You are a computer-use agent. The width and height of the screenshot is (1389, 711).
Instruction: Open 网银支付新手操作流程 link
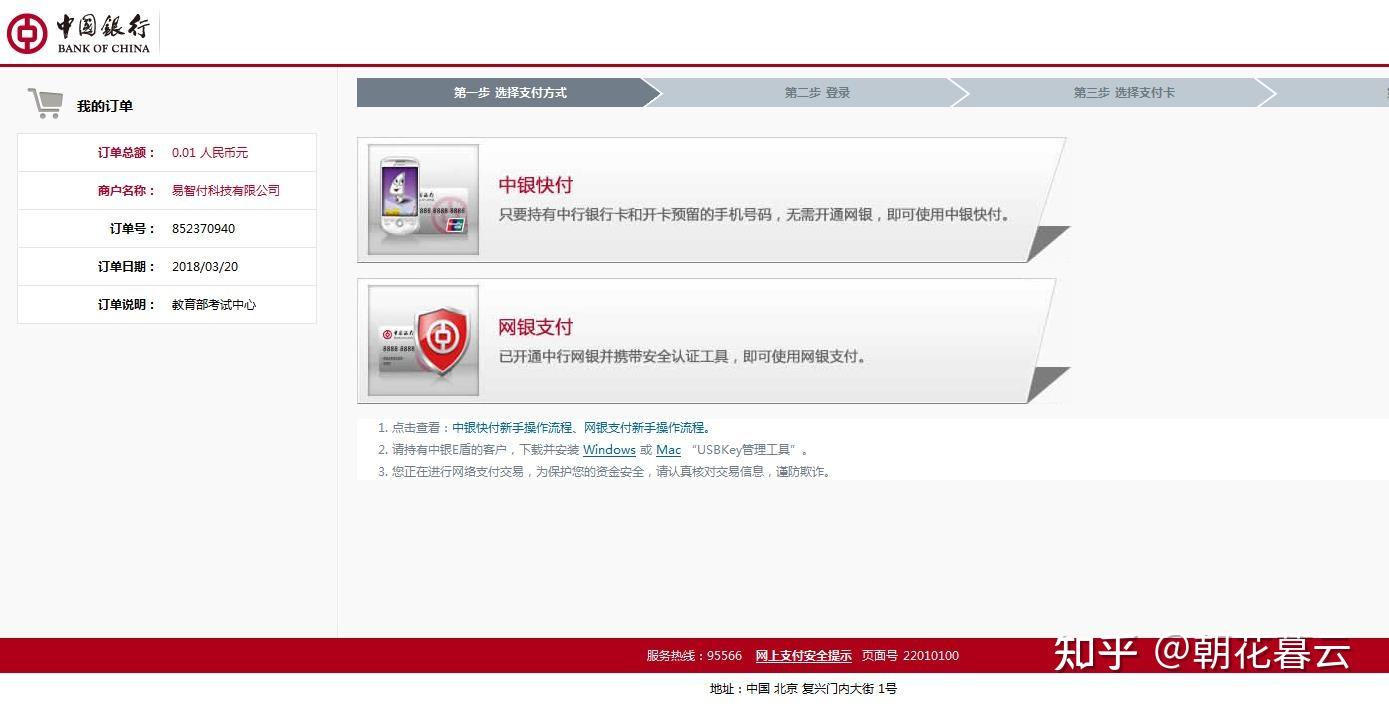pos(645,427)
